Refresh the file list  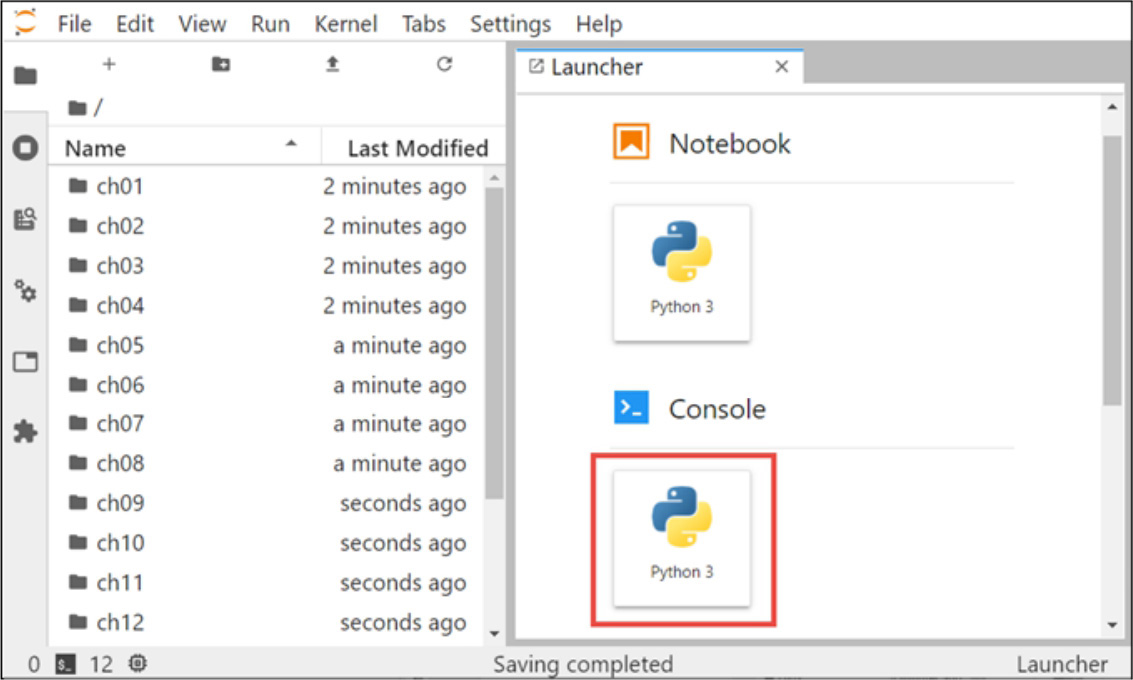[x=445, y=64]
